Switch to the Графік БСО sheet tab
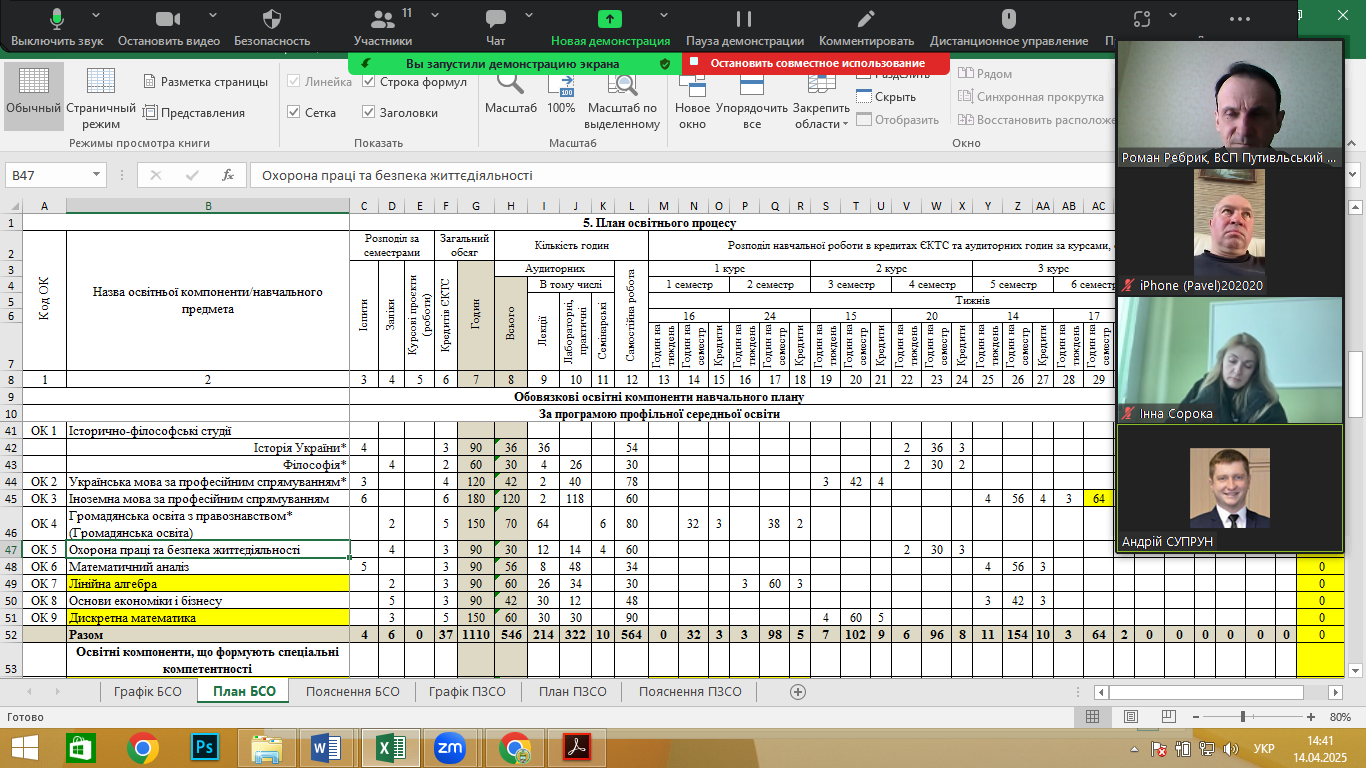Screen dimensions: 1366x768 click(146, 691)
